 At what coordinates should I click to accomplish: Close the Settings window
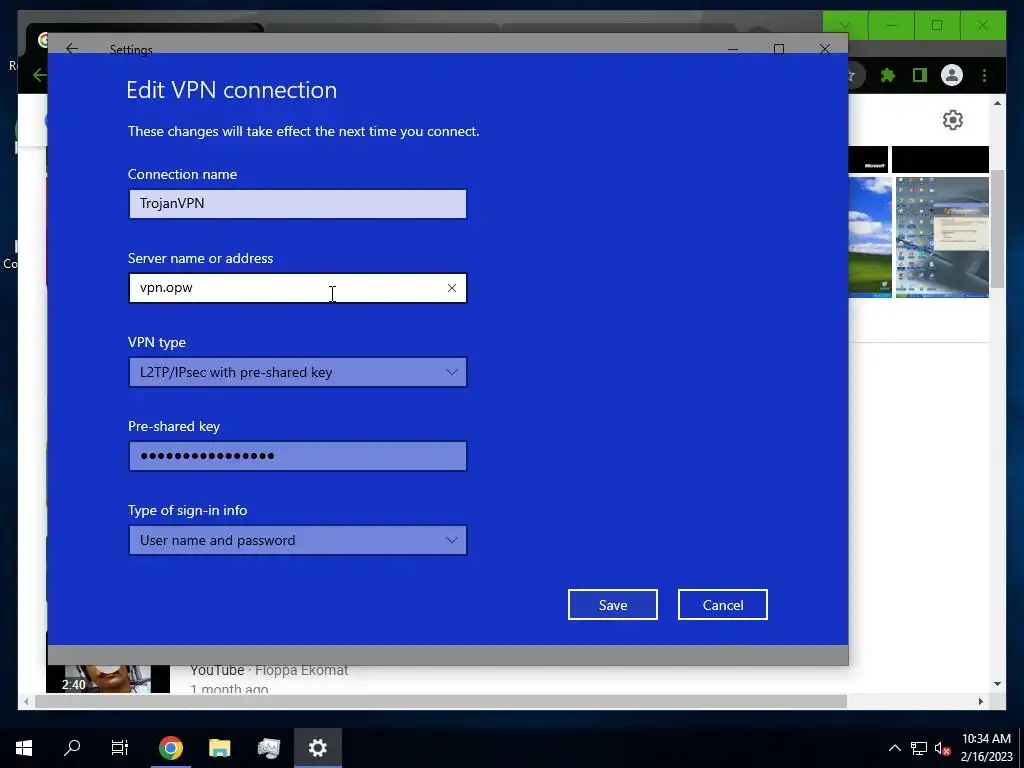(825, 49)
